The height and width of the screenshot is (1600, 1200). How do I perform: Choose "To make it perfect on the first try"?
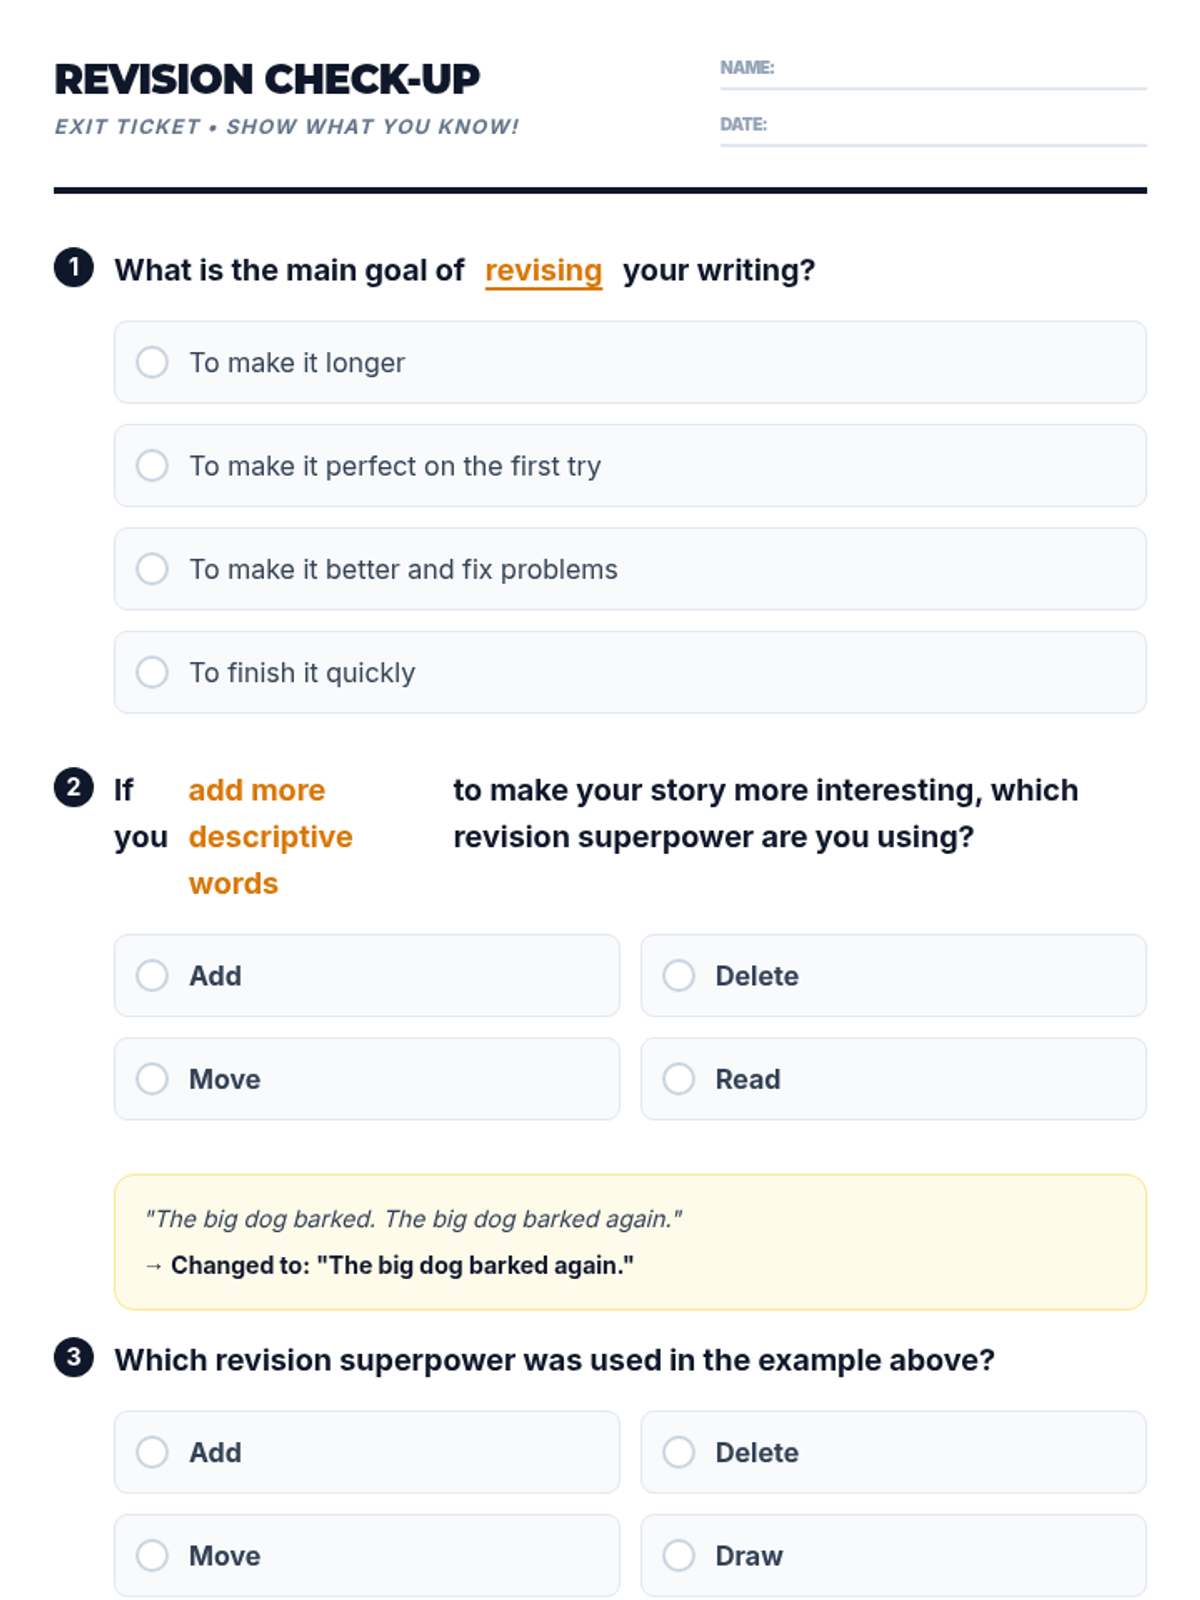(152, 465)
